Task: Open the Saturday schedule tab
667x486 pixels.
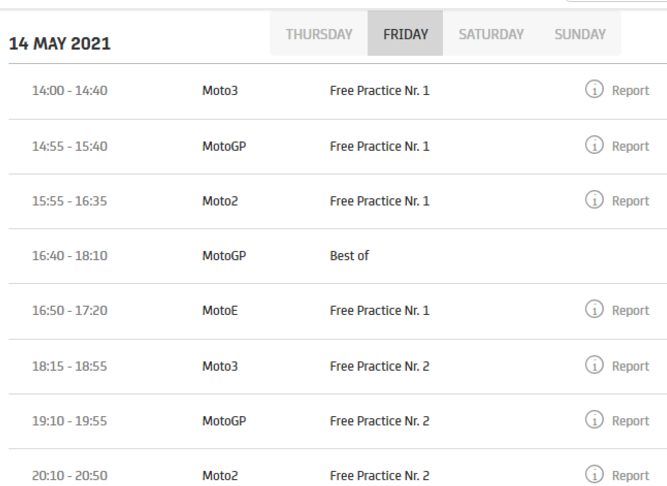Action: (491, 34)
